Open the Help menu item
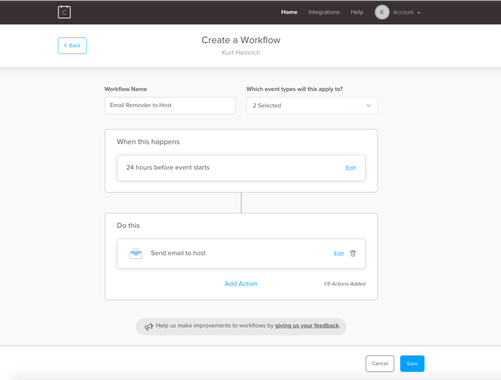This screenshot has height=380, width=501. (x=357, y=12)
